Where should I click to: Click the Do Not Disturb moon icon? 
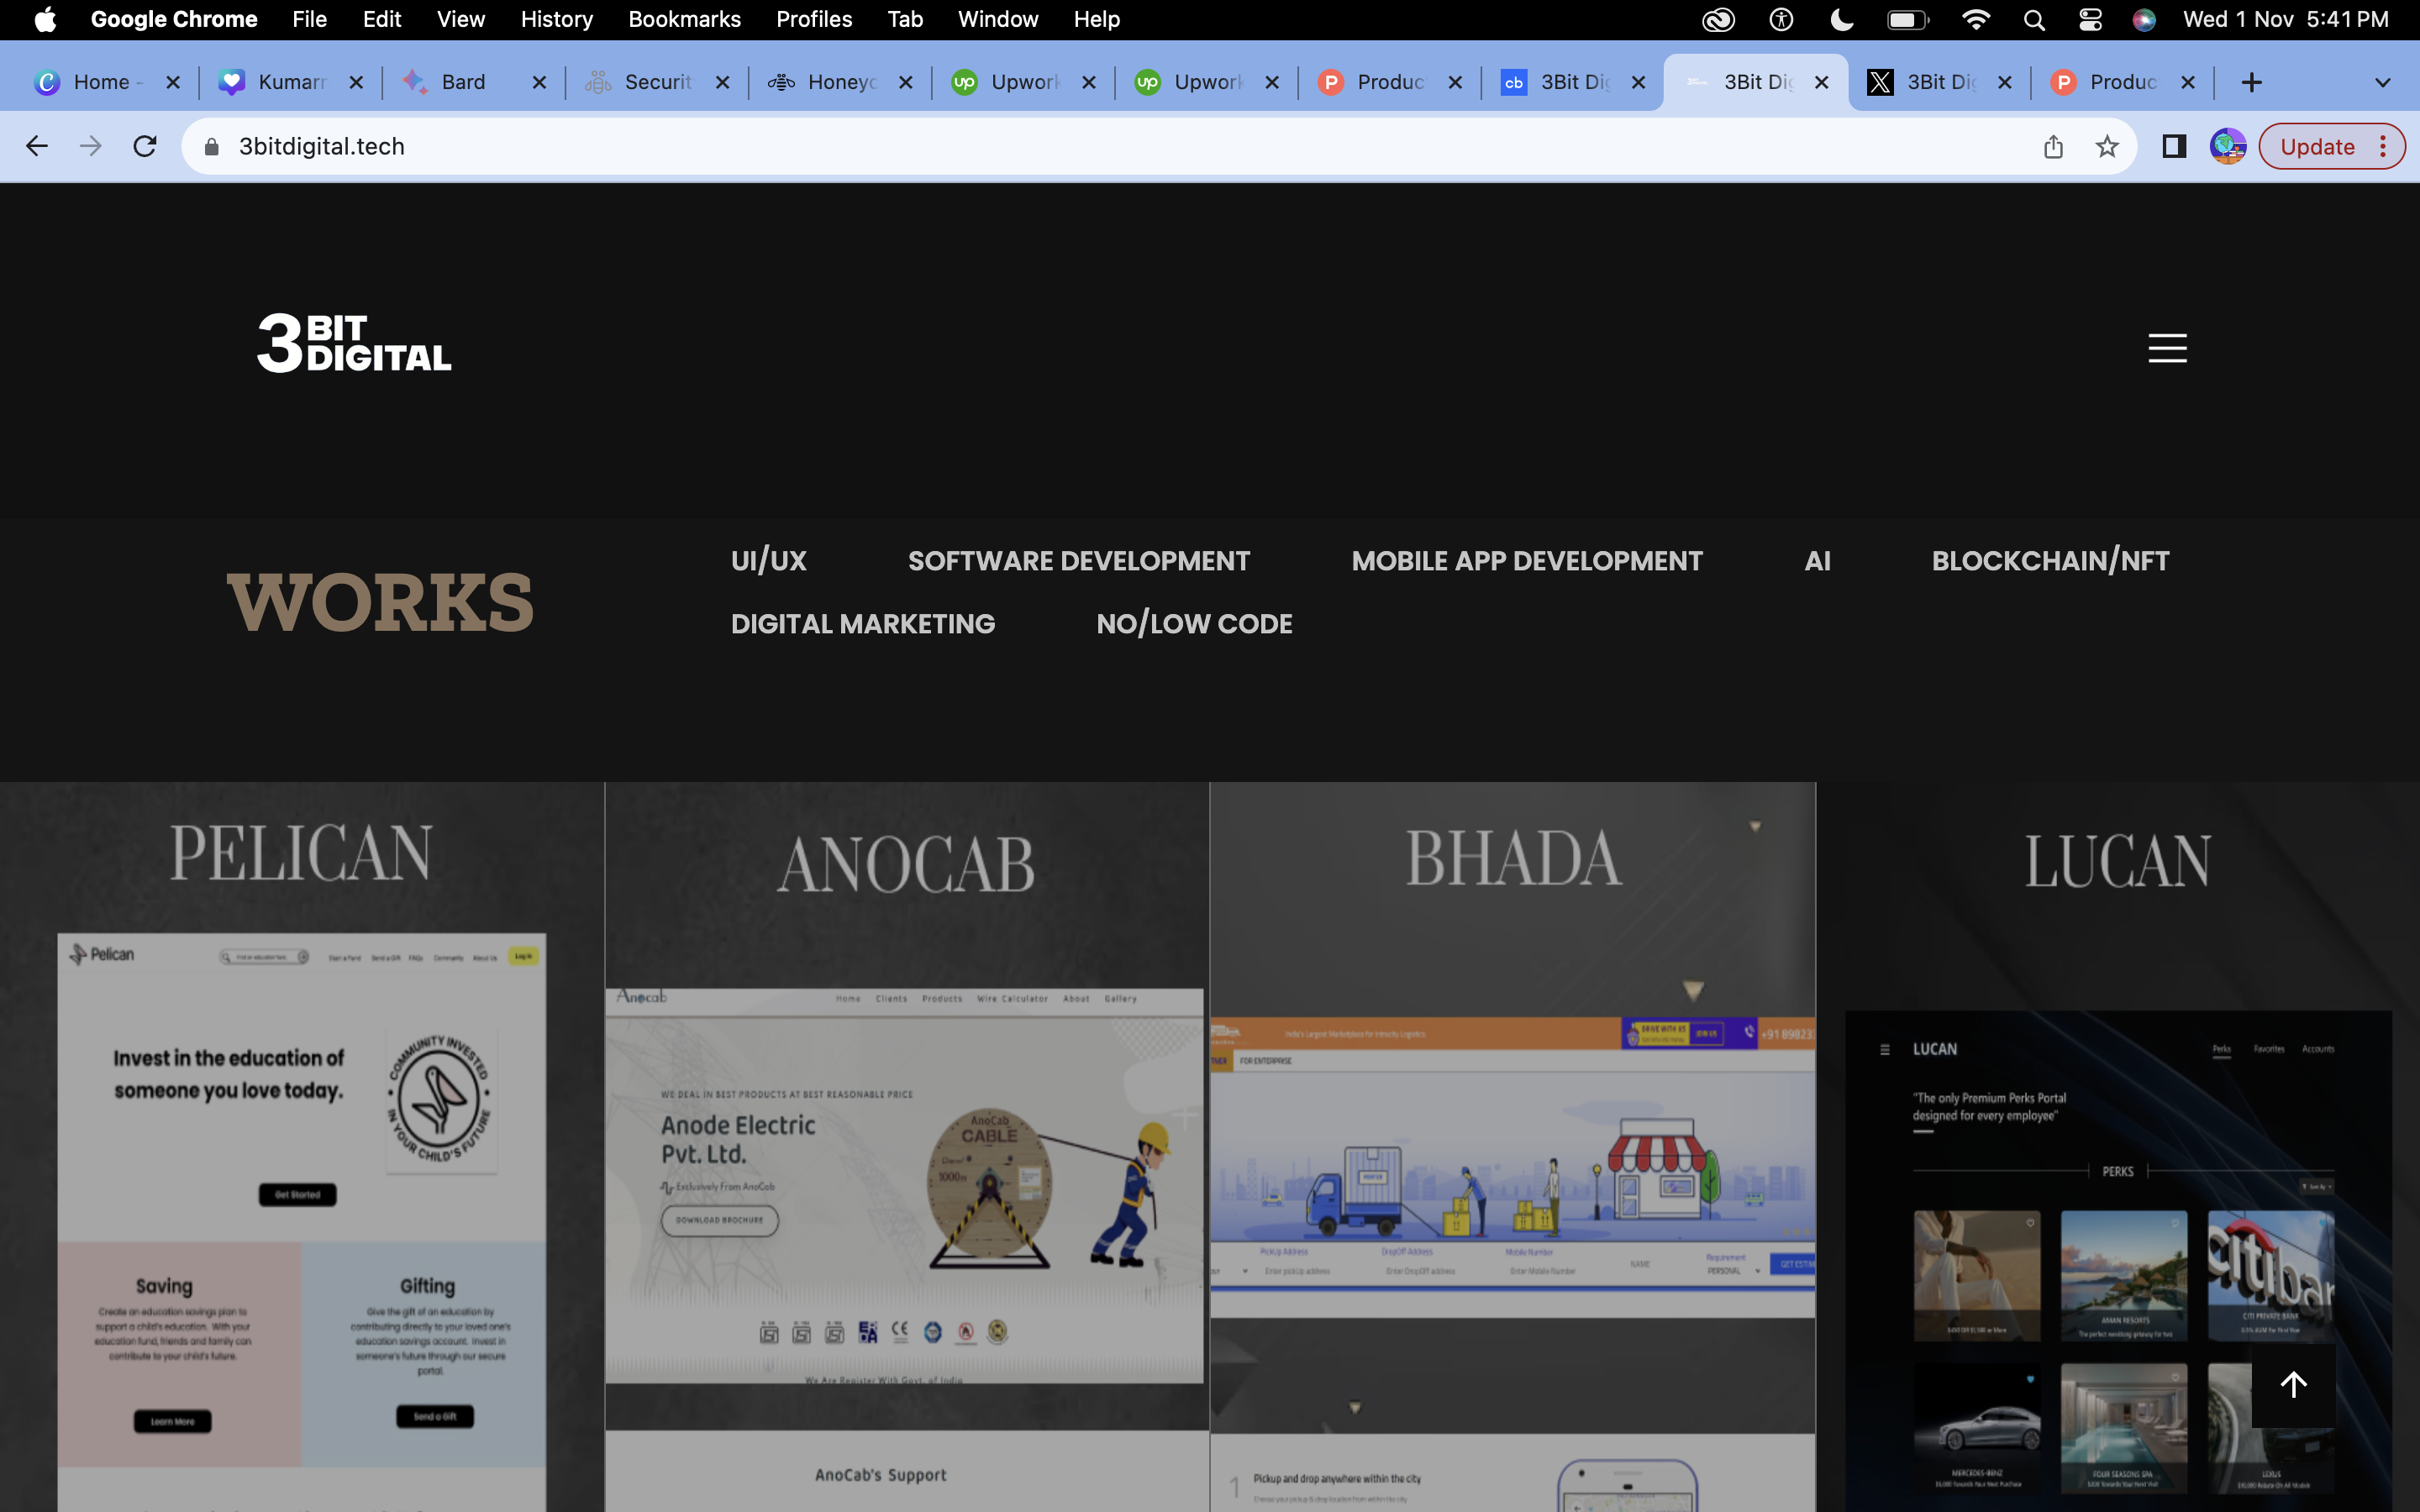[x=1842, y=19]
